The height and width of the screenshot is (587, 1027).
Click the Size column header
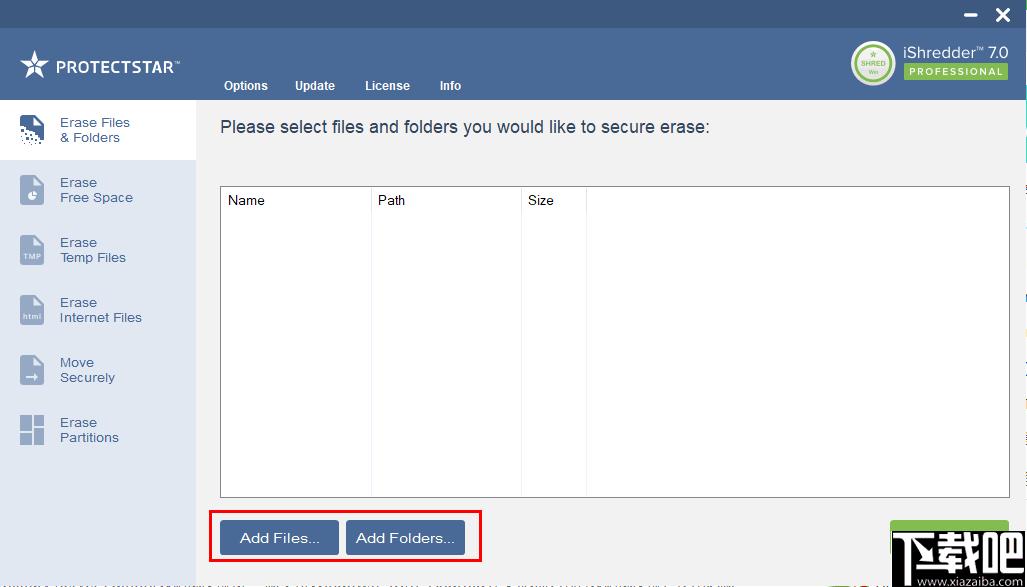pos(541,200)
